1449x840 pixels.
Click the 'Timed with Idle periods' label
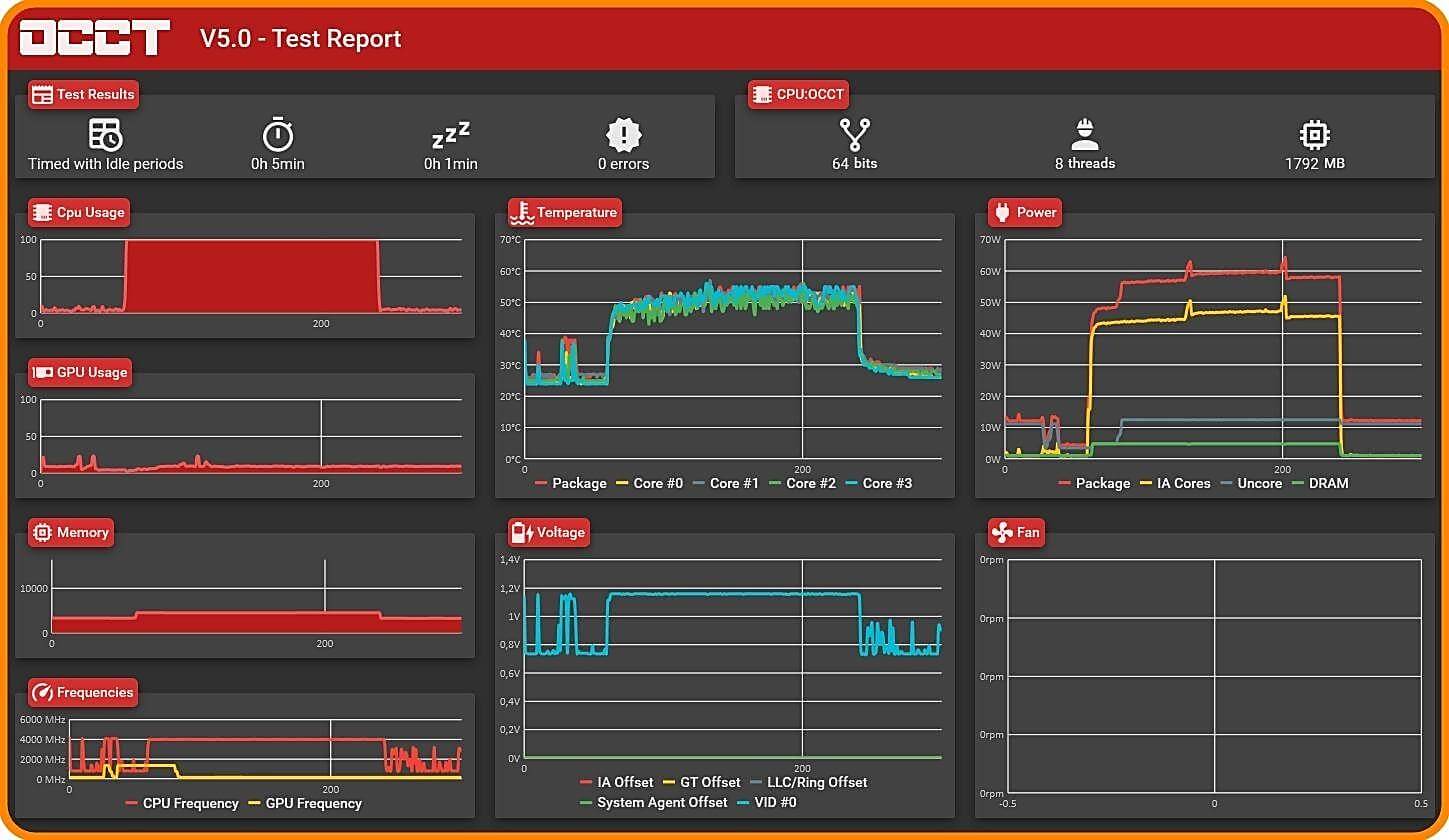[x=106, y=164]
